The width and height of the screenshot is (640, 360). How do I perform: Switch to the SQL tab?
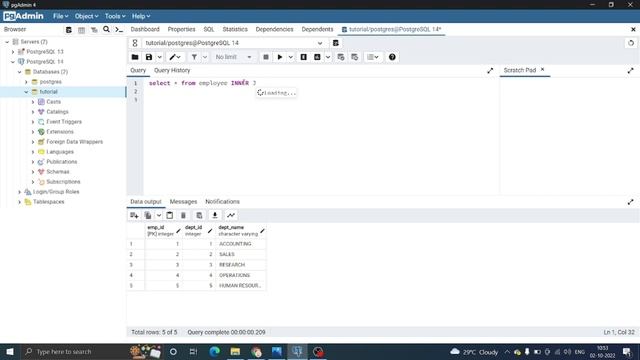(209, 29)
